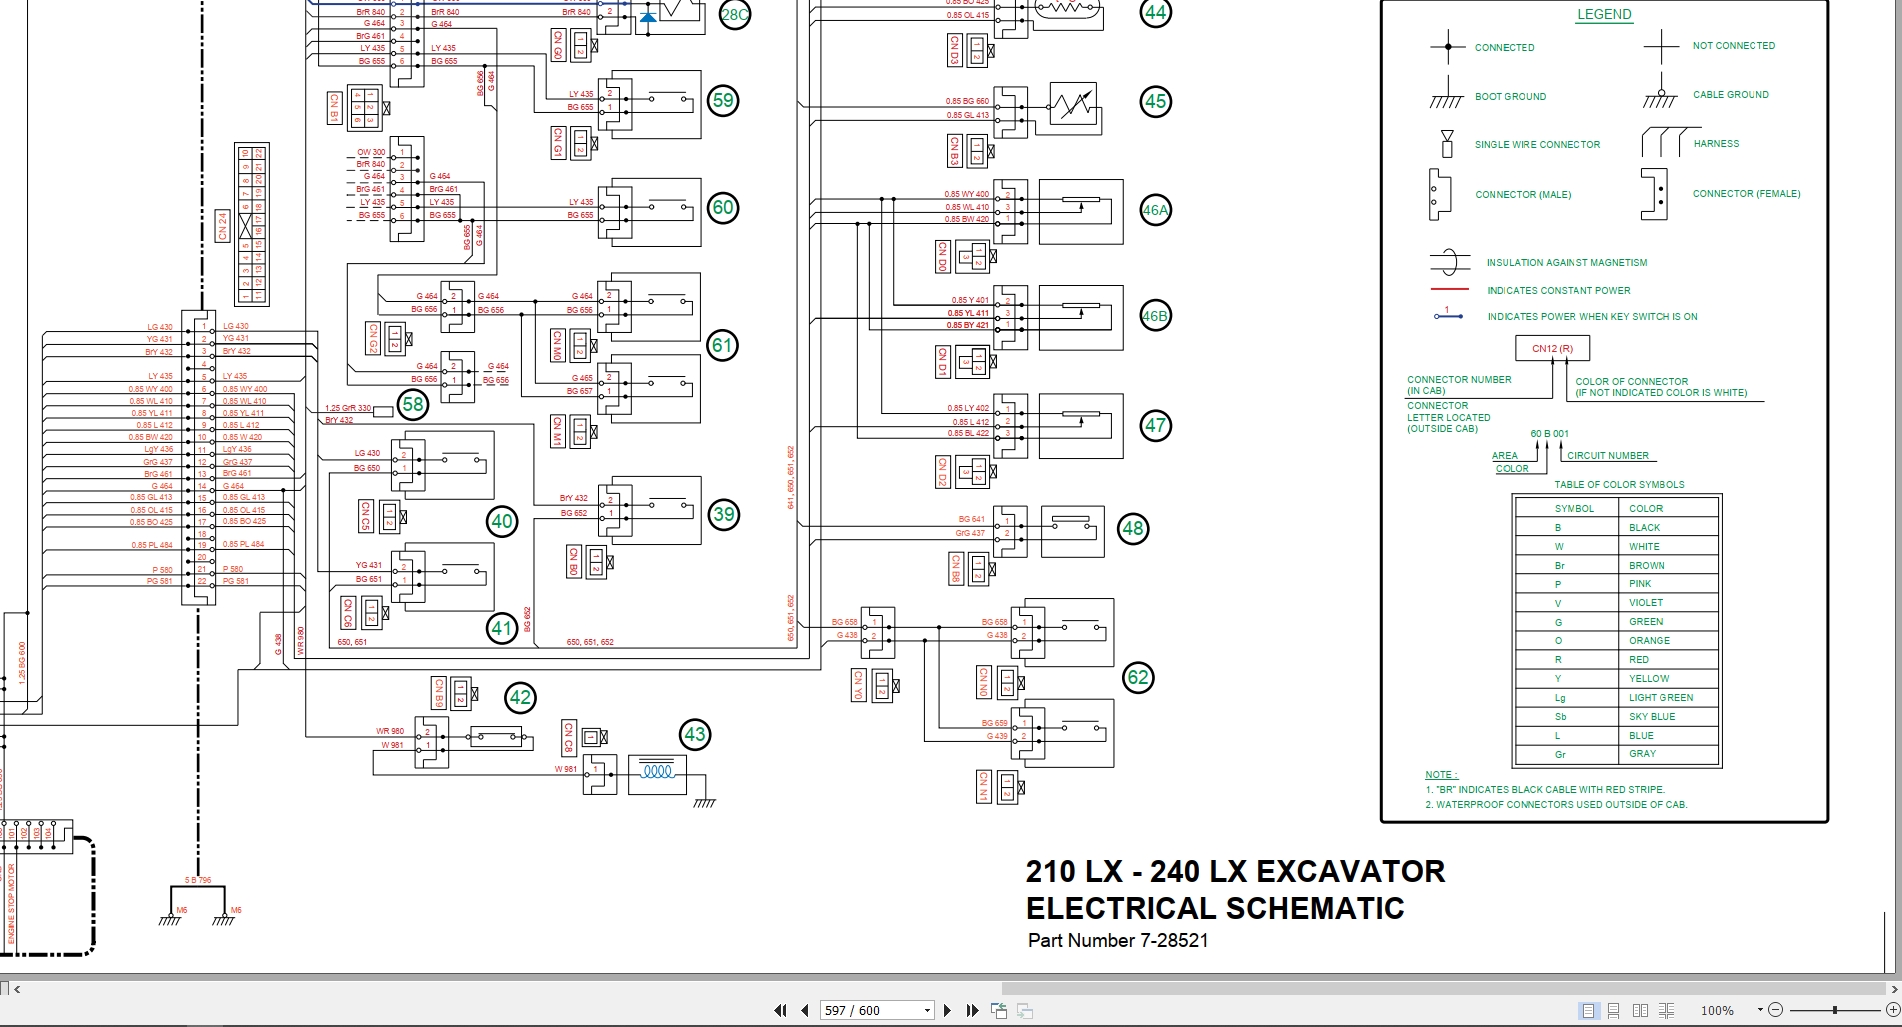The width and height of the screenshot is (1902, 1027).
Task: Jump to the last page
Action: tap(971, 1010)
